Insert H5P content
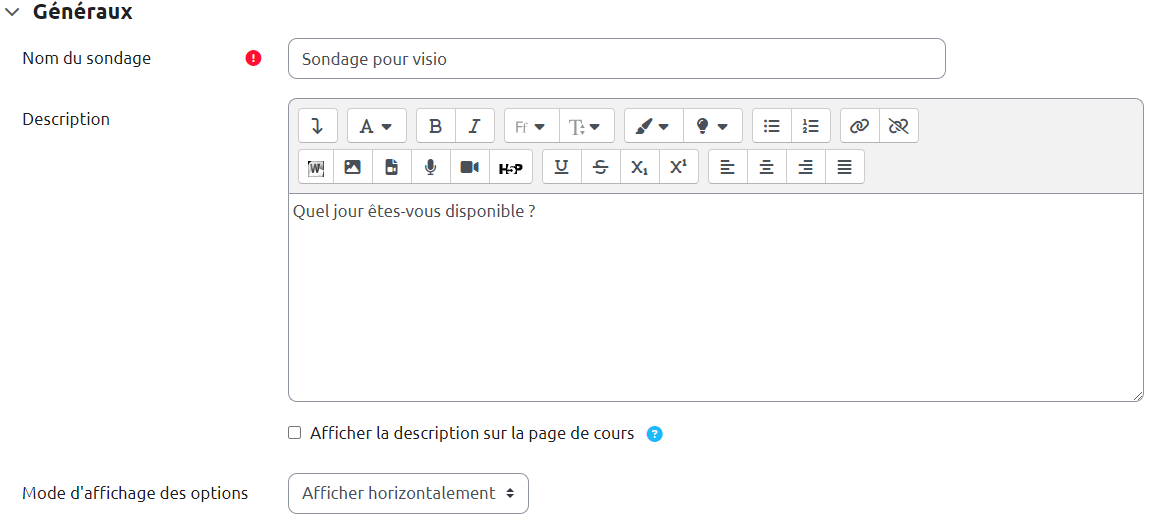This screenshot has width=1151, height=522. click(510, 168)
